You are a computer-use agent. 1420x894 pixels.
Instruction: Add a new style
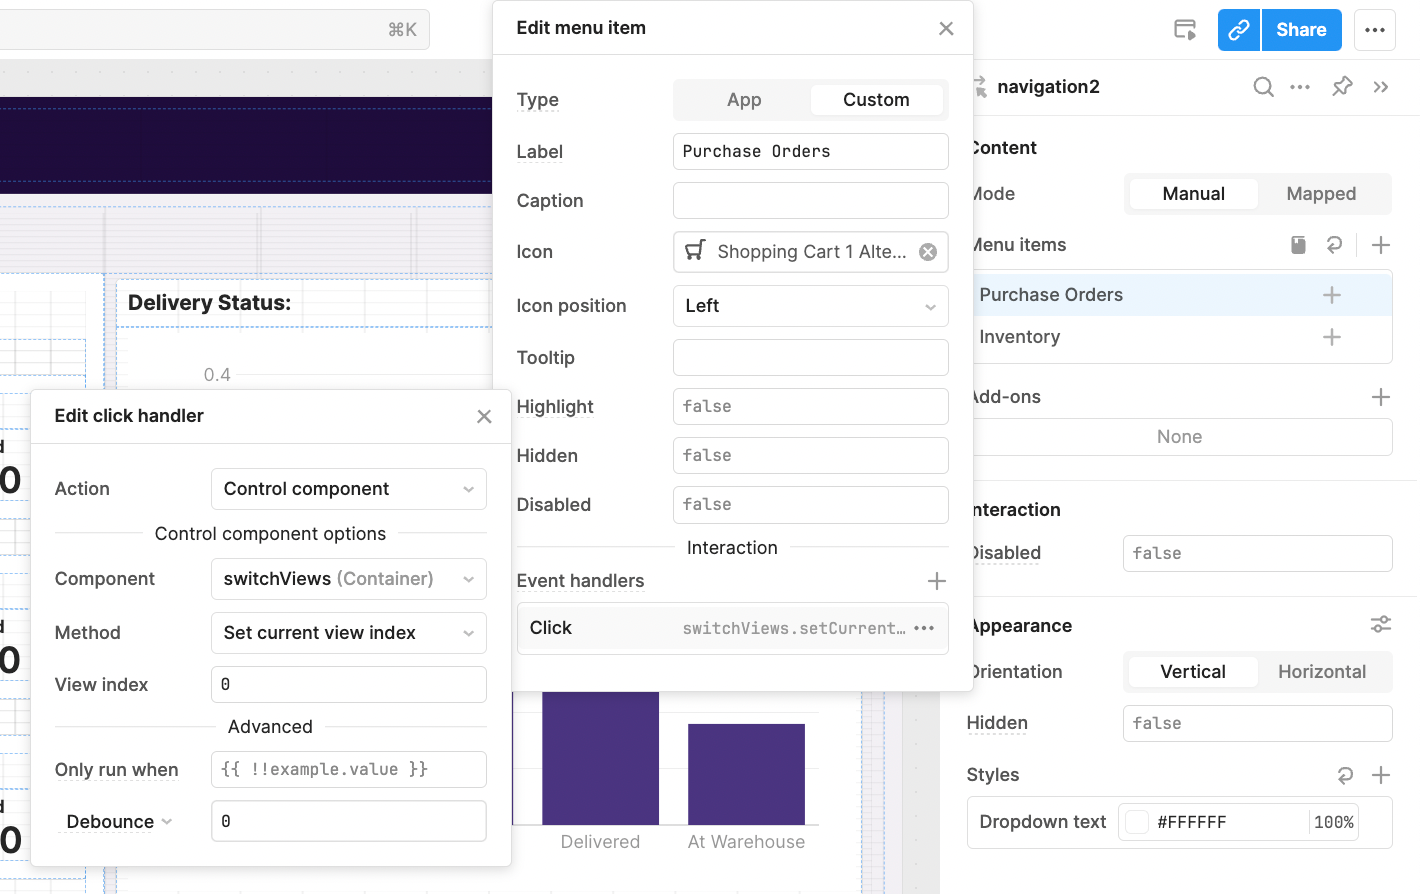click(x=1381, y=775)
